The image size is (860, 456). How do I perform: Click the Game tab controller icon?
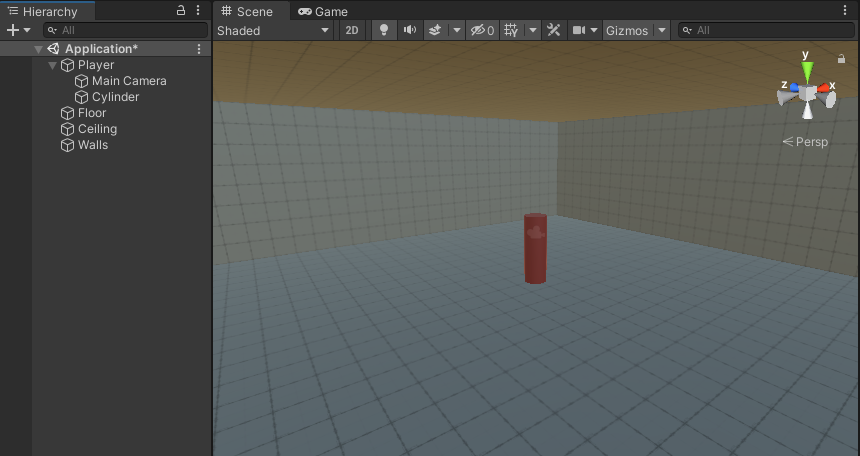[305, 11]
